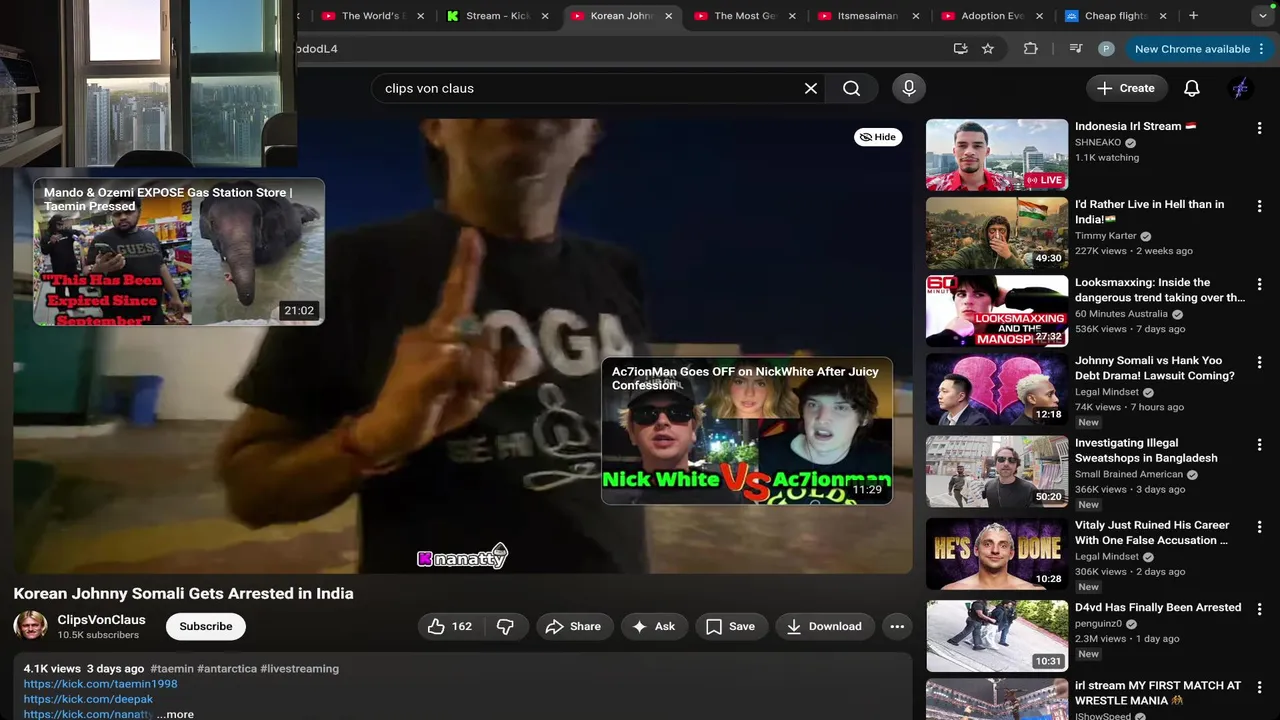Save the video to a playlist

(x=731, y=626)
